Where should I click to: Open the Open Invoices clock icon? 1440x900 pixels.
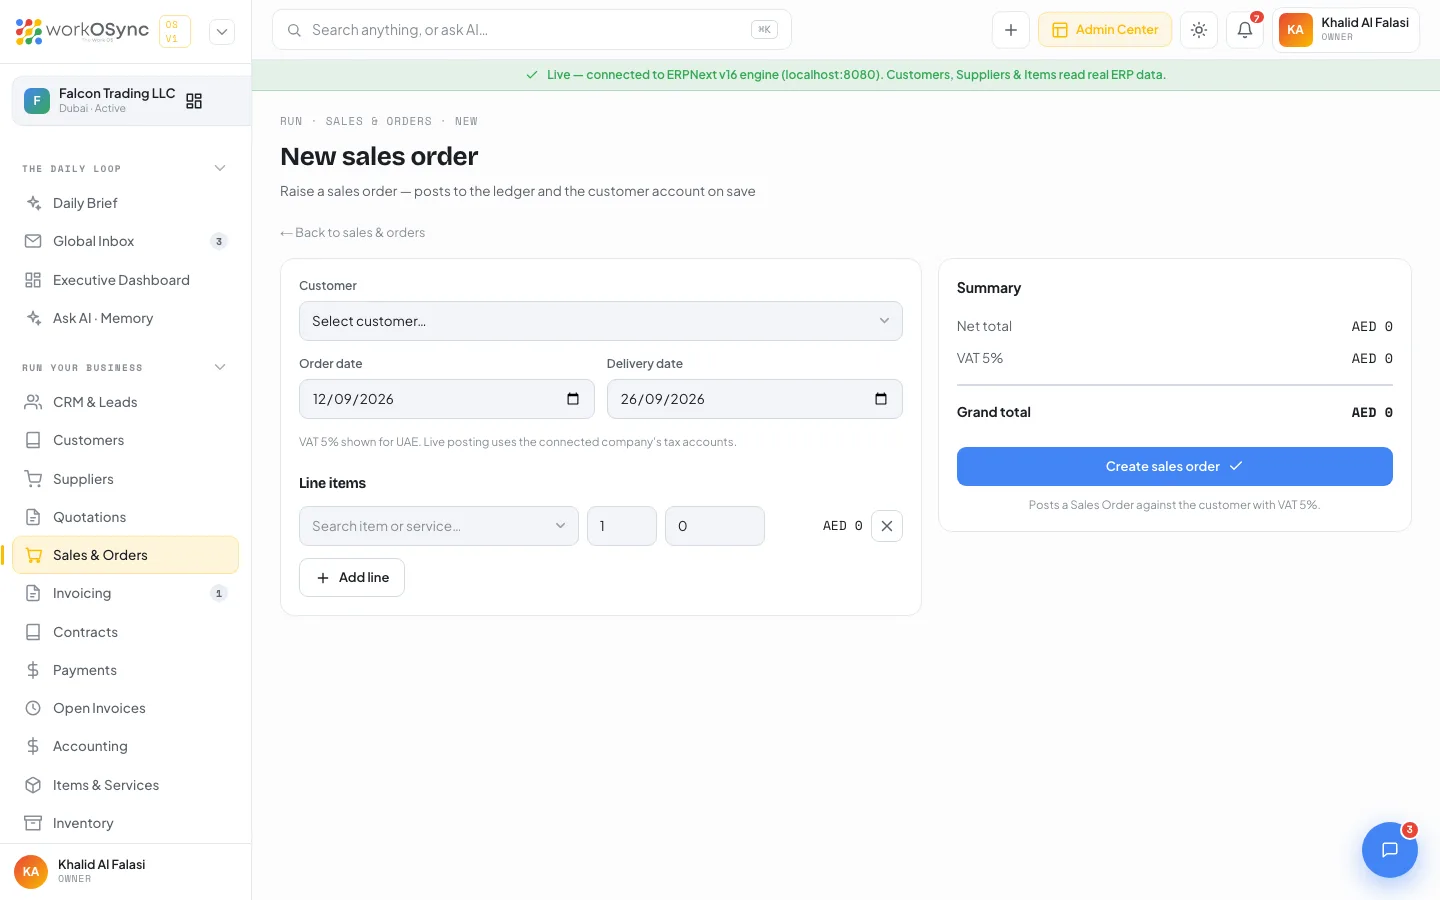[33, 708]
